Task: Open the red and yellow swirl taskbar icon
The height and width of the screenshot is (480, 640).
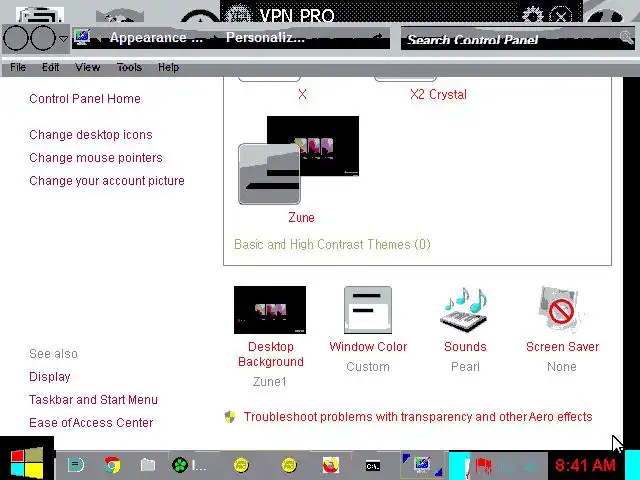Action: [x=331, y=465]
